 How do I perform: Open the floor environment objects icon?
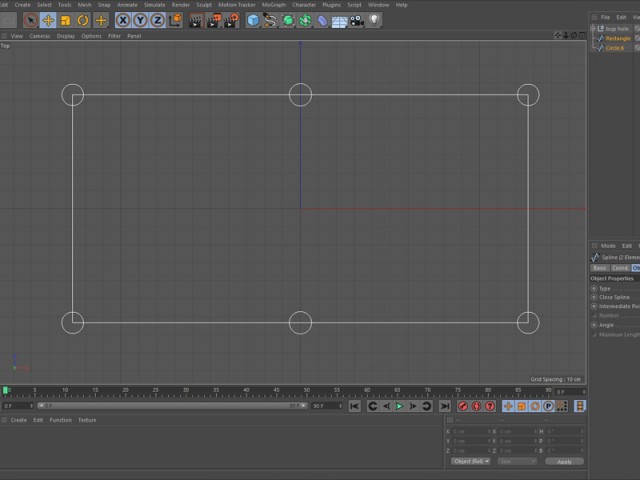coord(339,20)
